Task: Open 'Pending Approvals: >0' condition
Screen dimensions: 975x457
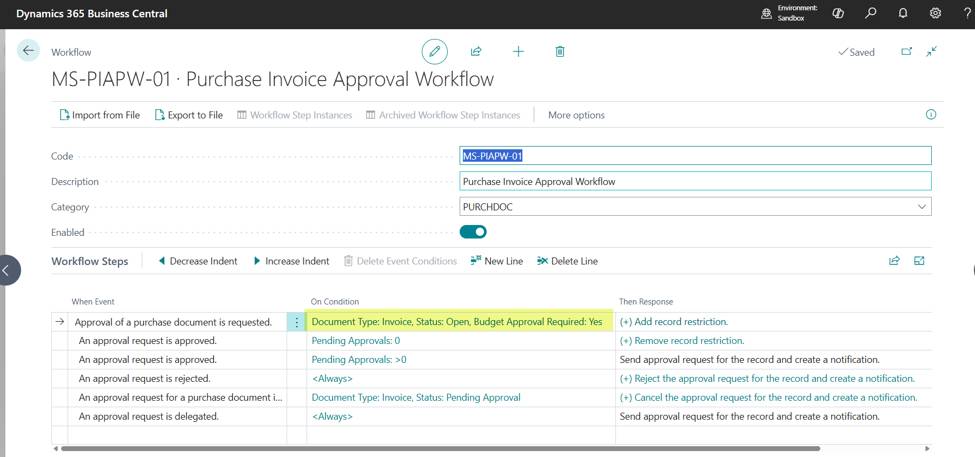Action: [359, 359]
